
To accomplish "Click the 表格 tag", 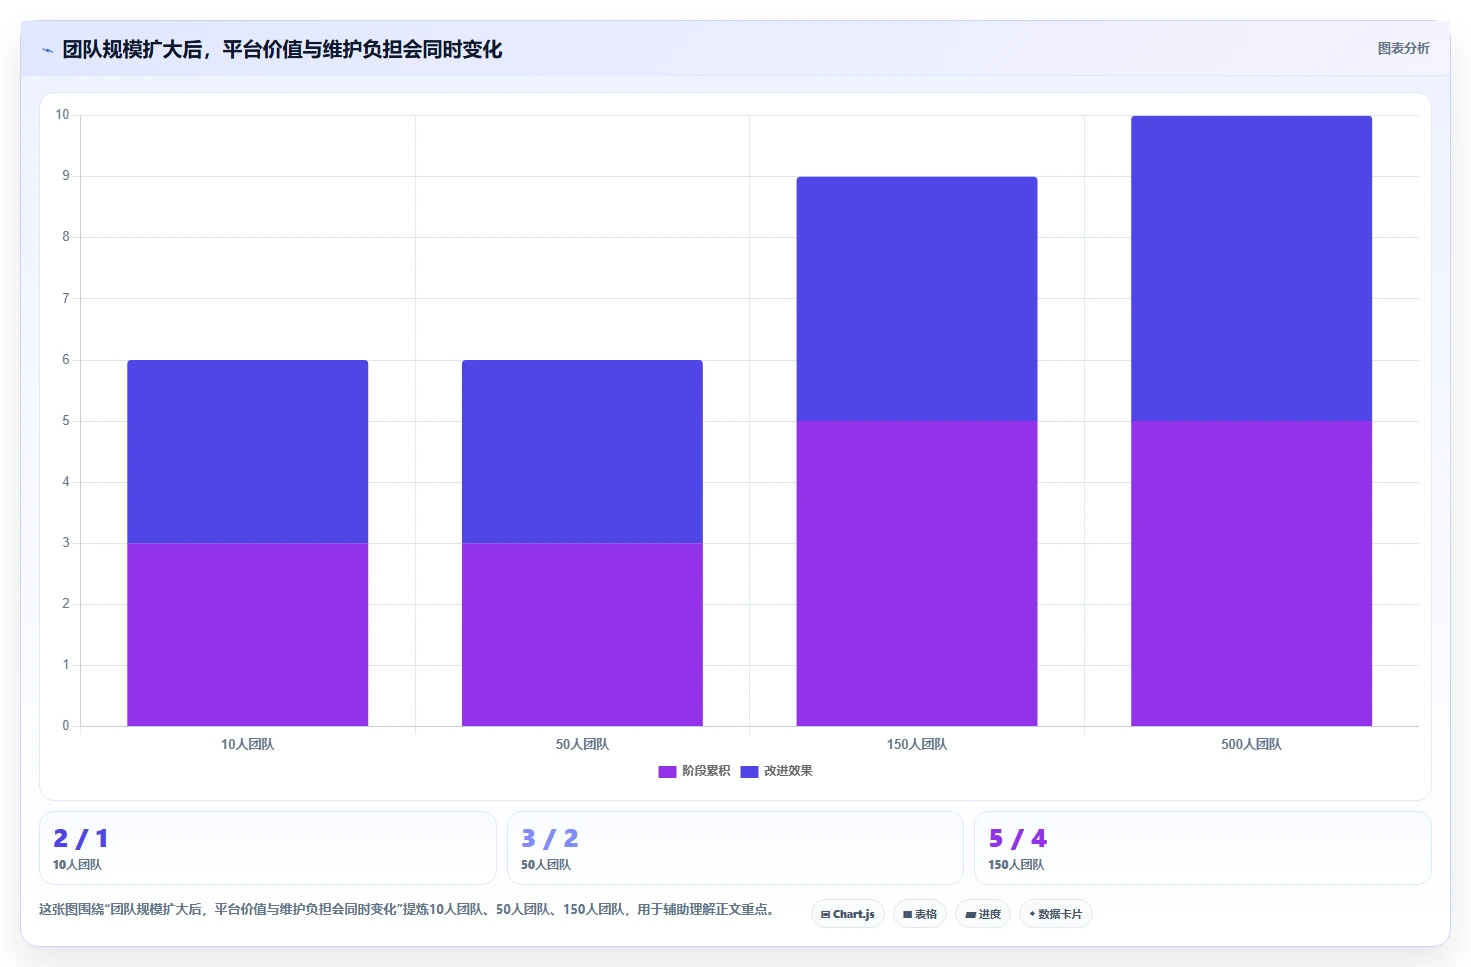I will point(920,914).
